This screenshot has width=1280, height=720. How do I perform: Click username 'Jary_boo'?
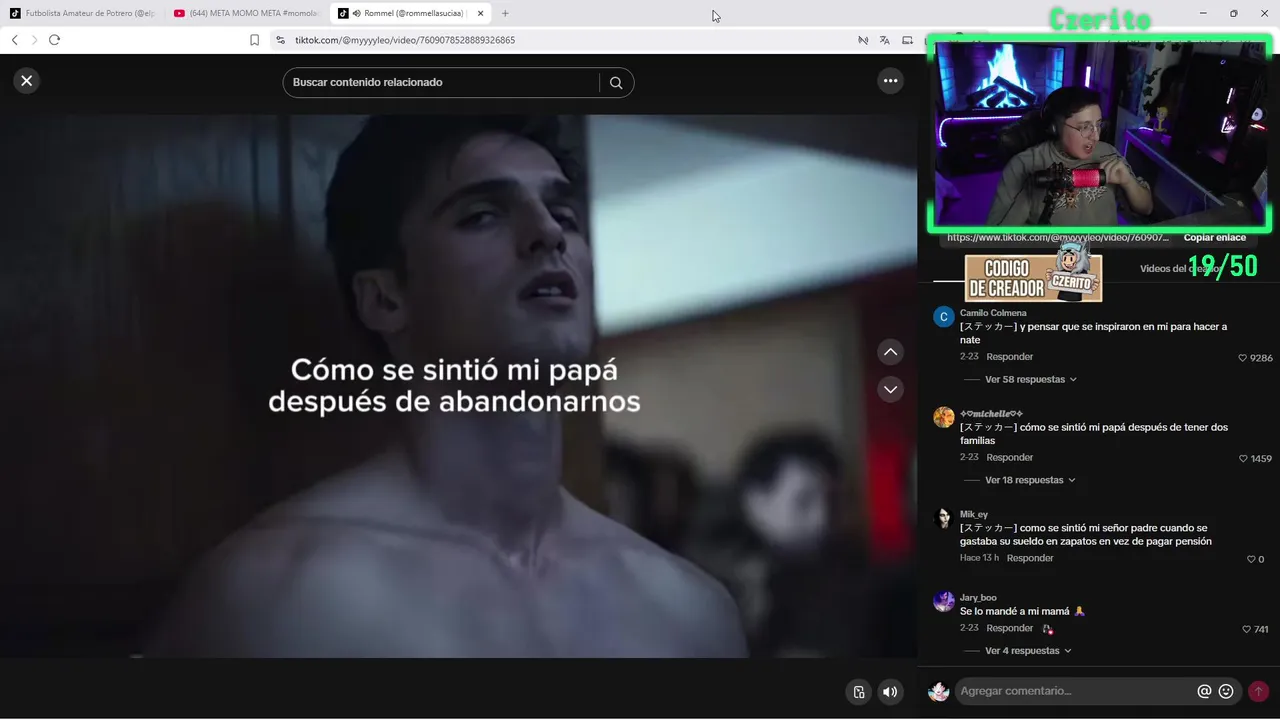point(978,598)
